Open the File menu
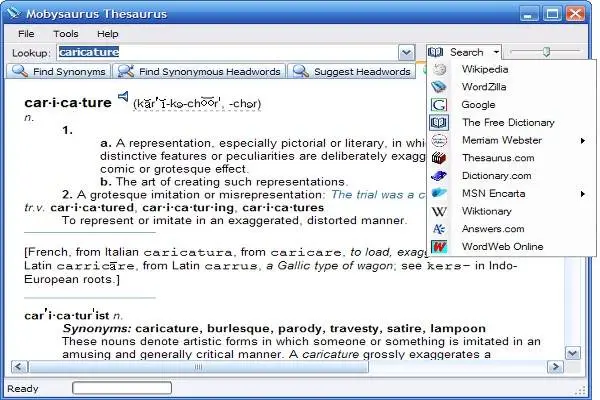The height and width of the screenshot is (400, 600). point(26,34)
